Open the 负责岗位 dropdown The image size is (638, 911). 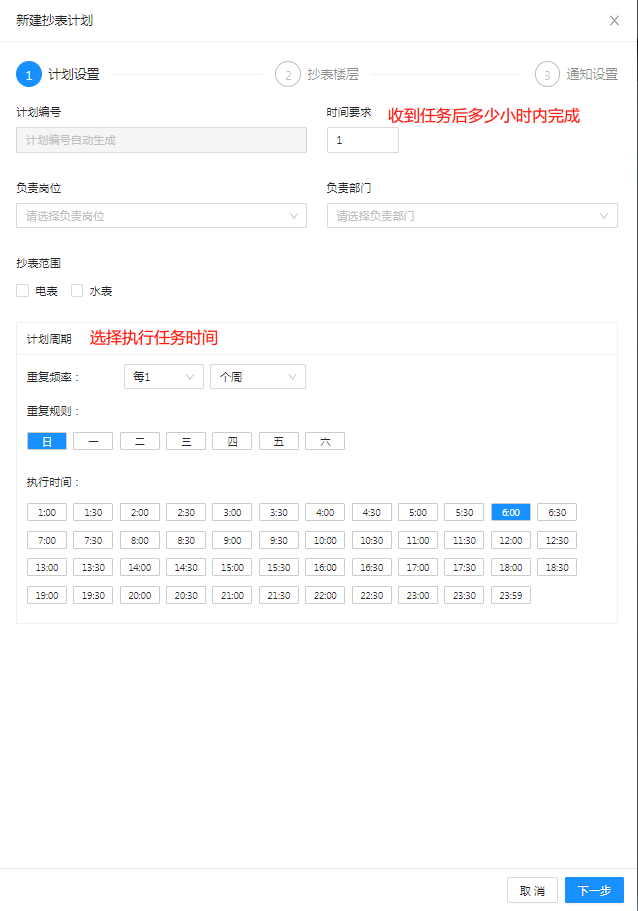pos(161,216)
